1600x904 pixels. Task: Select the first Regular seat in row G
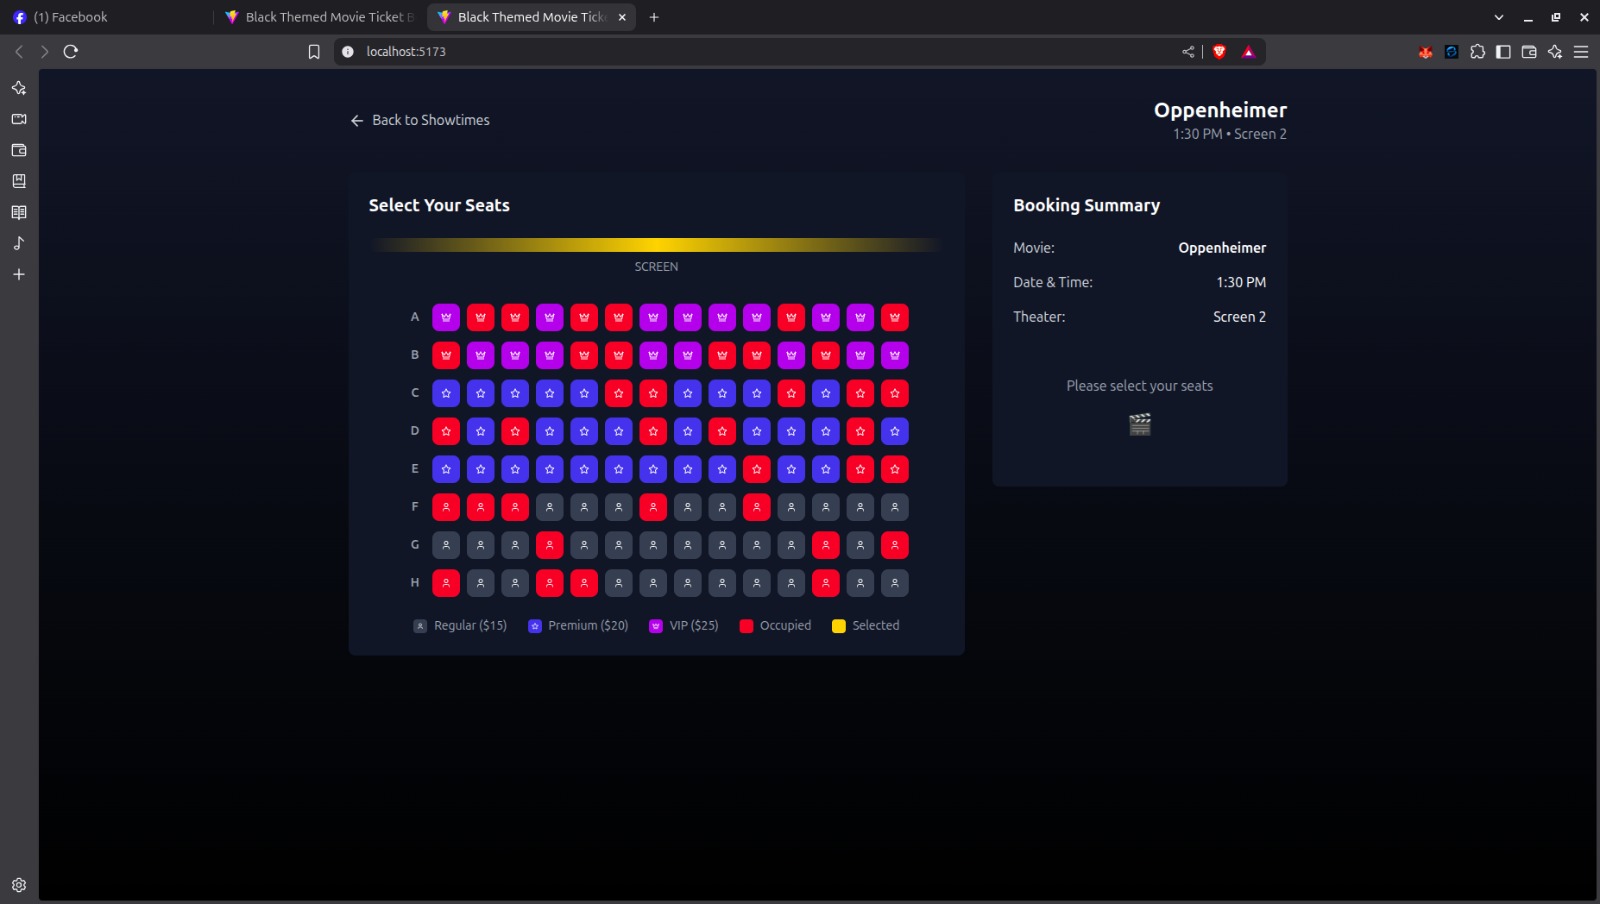(446, 545)
